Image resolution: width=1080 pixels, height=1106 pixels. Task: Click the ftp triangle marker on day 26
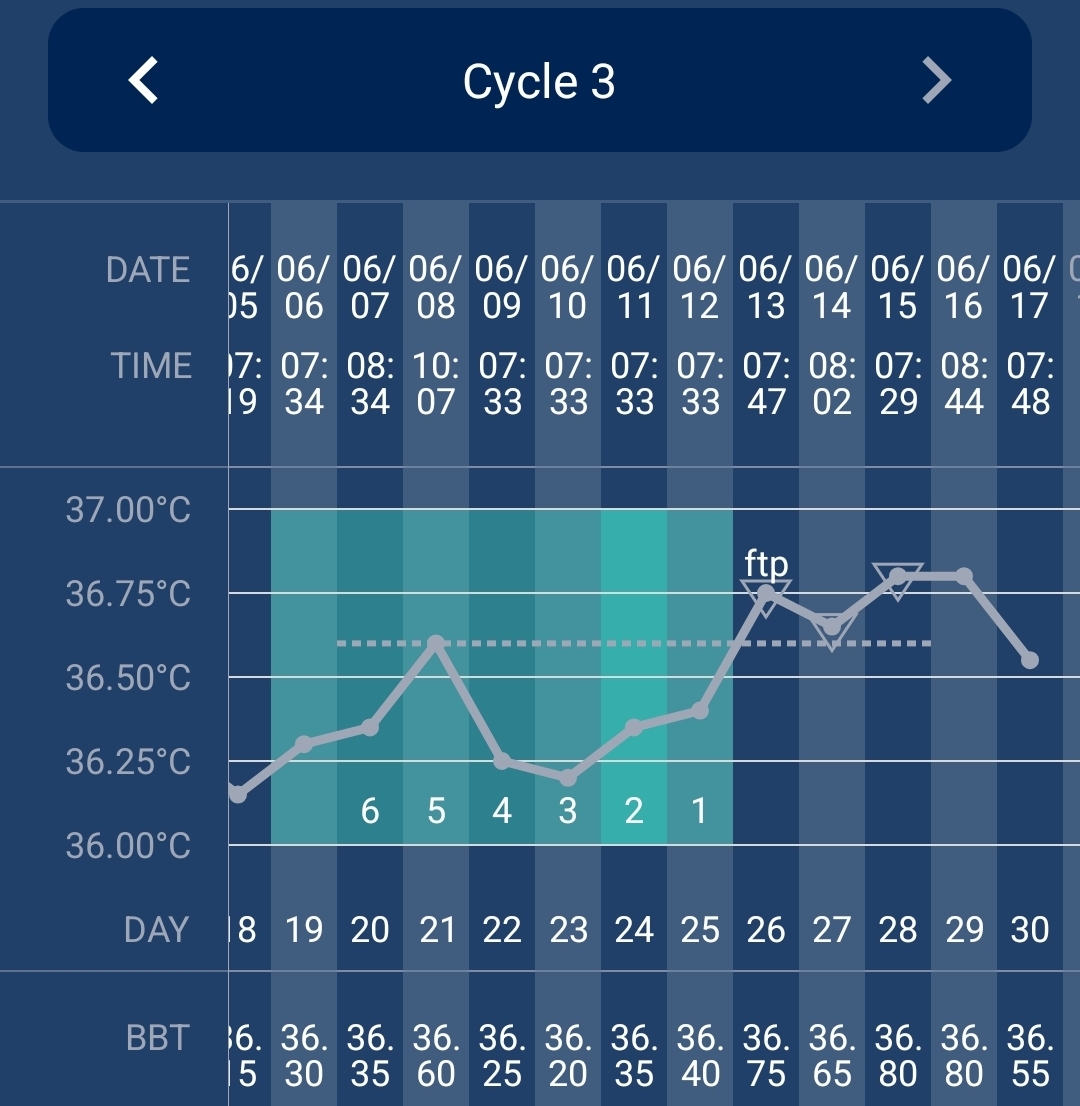click(x=766, y=594)
